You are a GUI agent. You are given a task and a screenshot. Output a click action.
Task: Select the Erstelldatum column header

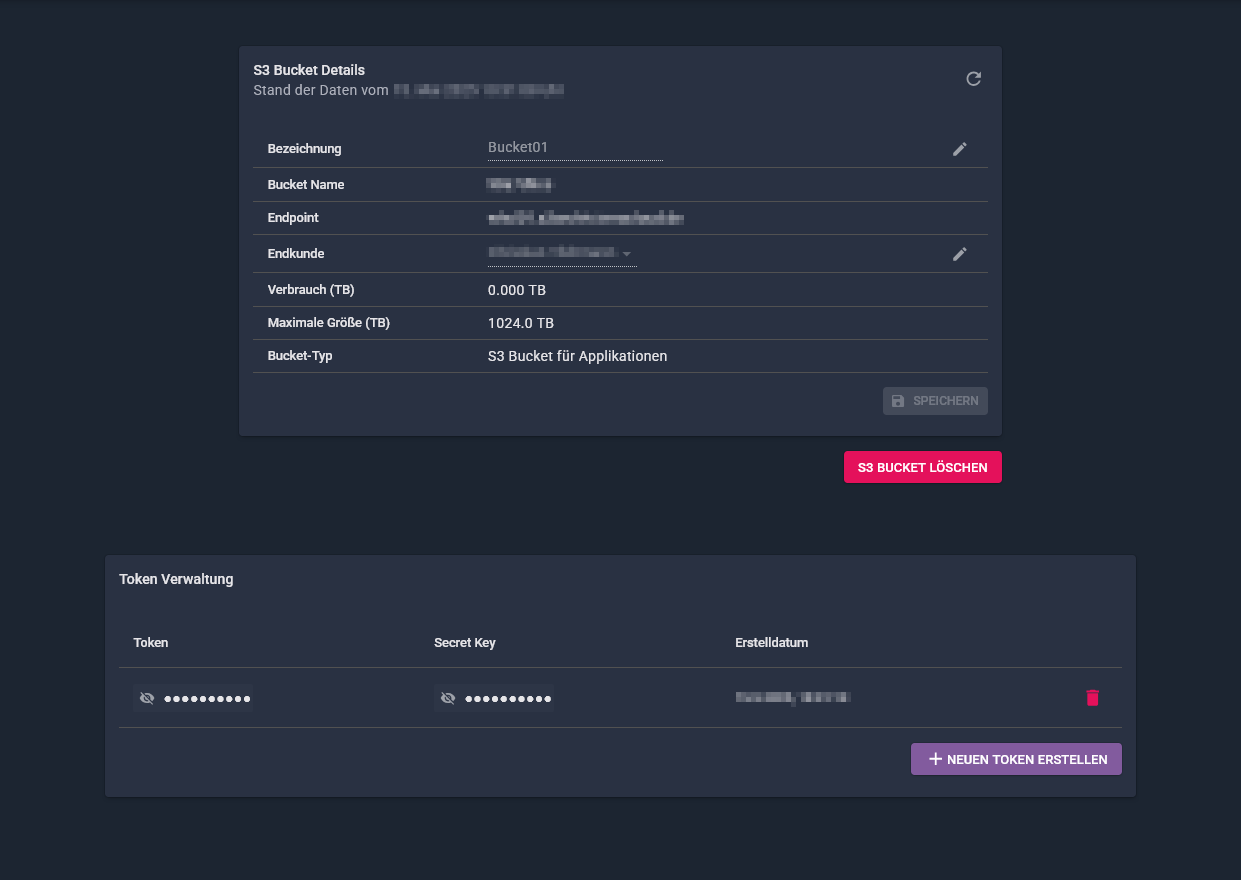(x=771, y=643)
